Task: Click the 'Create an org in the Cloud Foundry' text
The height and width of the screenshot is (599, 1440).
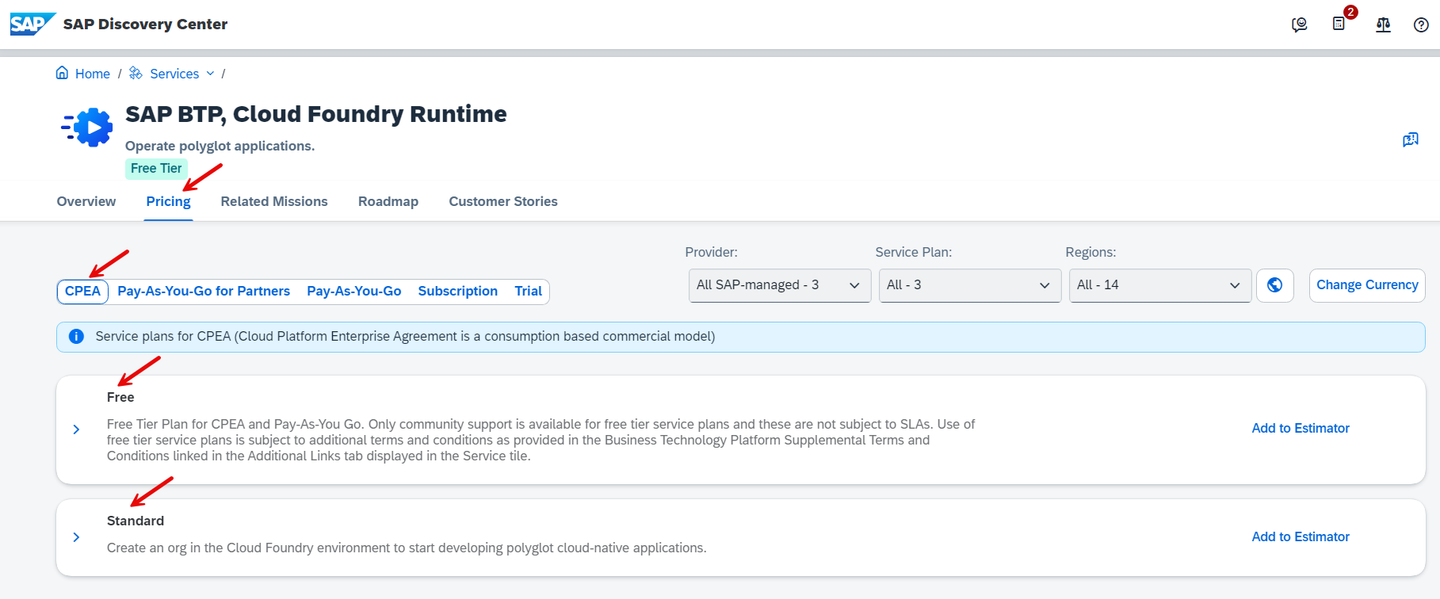Action: click(407, 548)
